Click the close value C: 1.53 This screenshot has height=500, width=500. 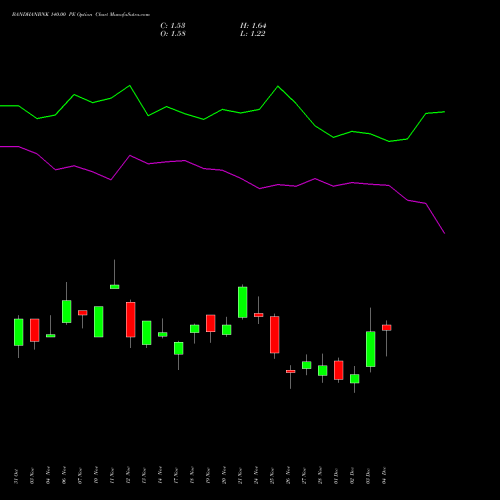pos(173,26)
